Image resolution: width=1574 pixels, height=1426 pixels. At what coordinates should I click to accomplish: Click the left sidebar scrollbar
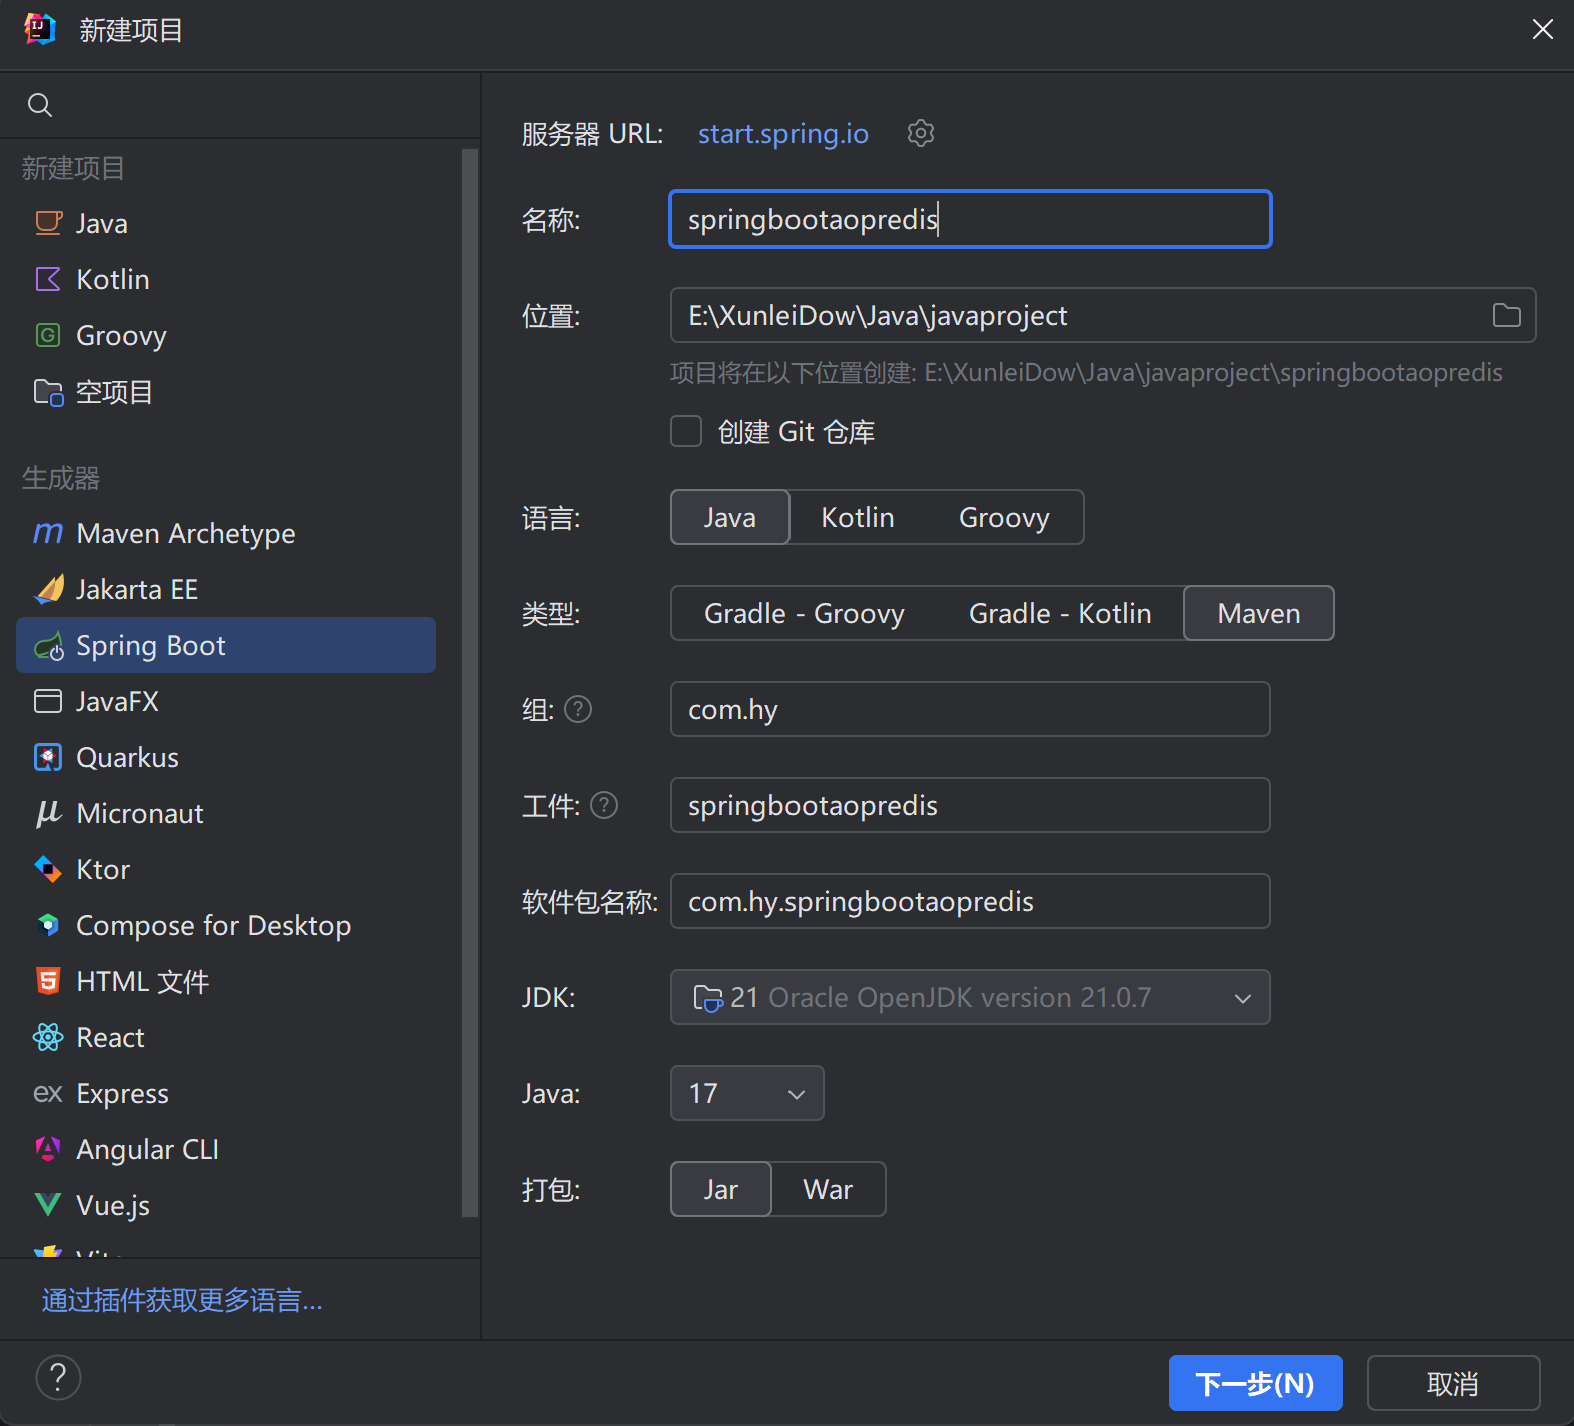[470, 683]
